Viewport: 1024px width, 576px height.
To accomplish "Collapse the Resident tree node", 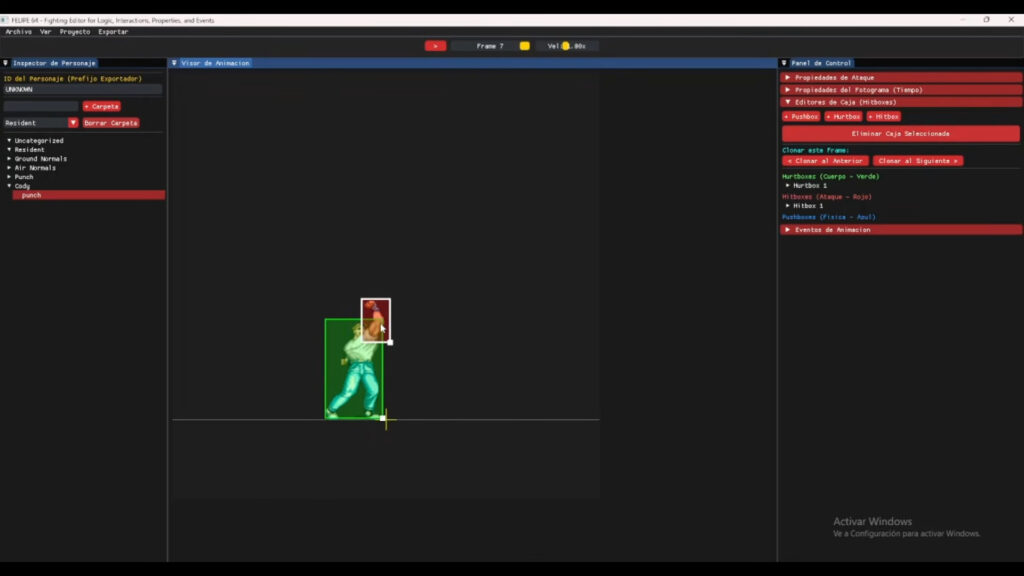I will click(9, 150).
